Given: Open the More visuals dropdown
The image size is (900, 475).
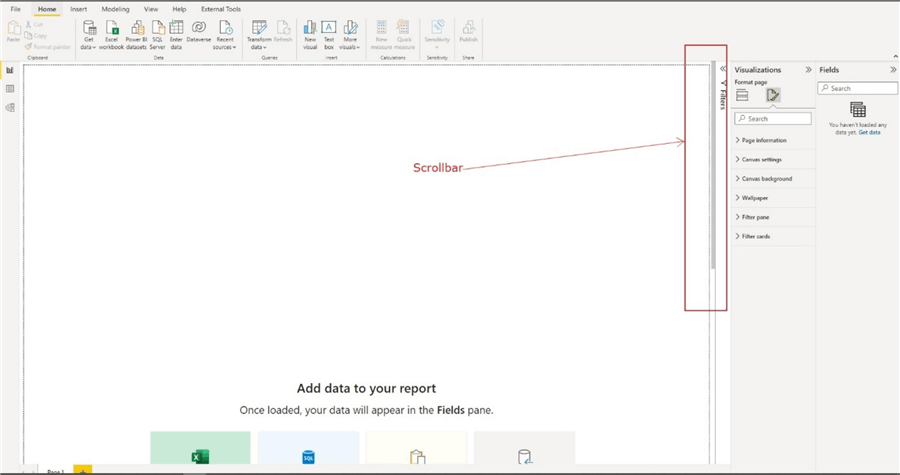Looking at the screenshot, I should 350,36.
